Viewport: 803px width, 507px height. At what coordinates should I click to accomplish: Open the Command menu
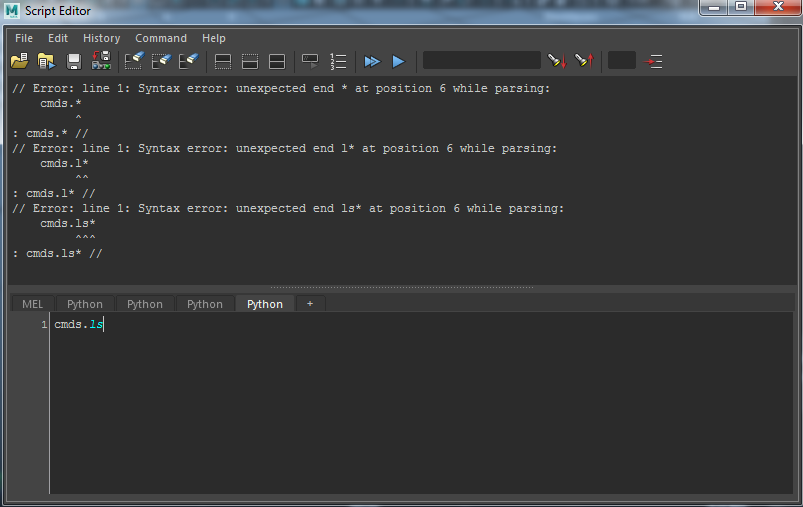tap(161, 38)
